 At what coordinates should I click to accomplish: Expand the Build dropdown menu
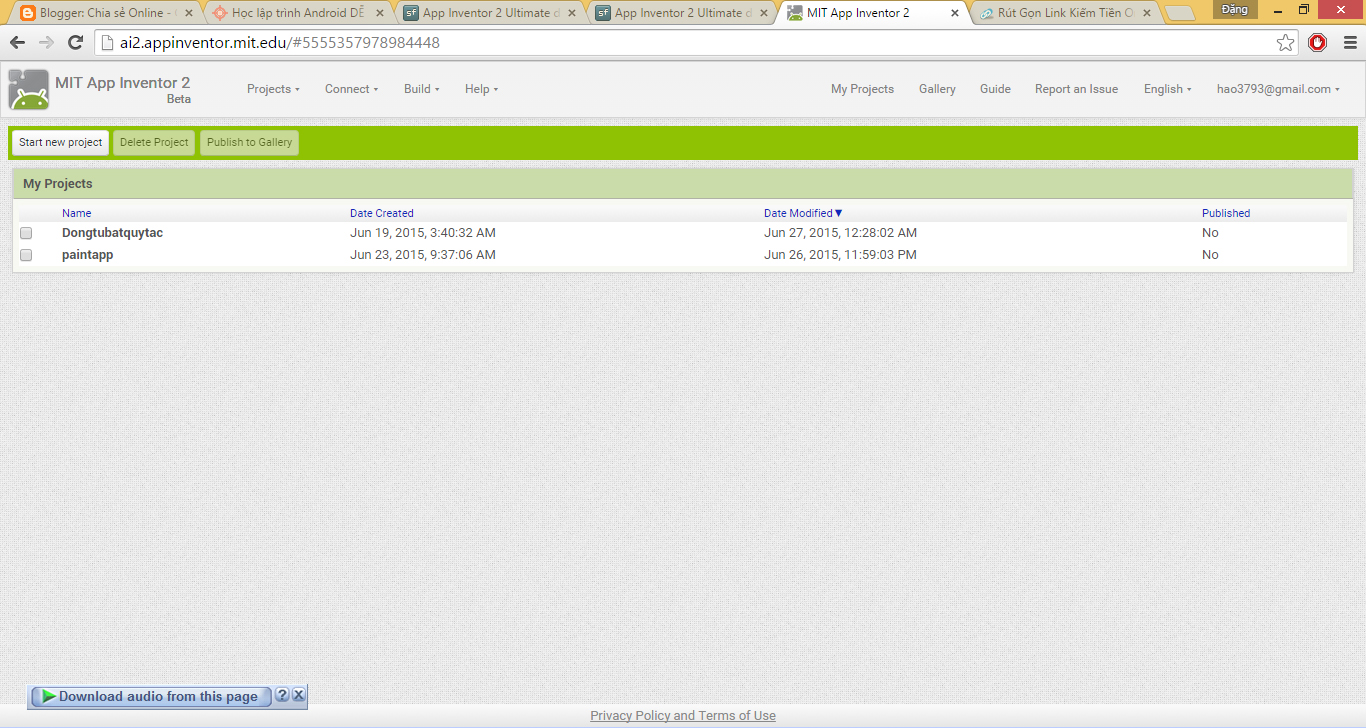pyautogui.click(x=421, y=89)
